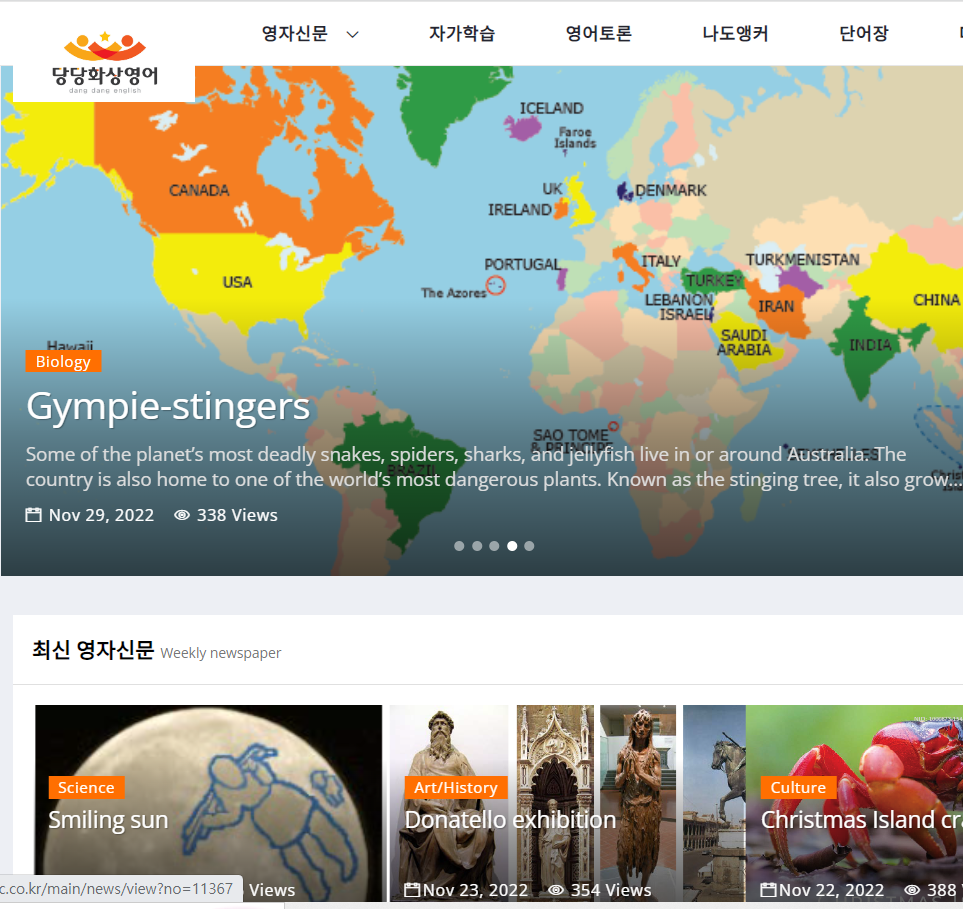
Task: Click the eye icon beside 354 Views
Action: 556,890
